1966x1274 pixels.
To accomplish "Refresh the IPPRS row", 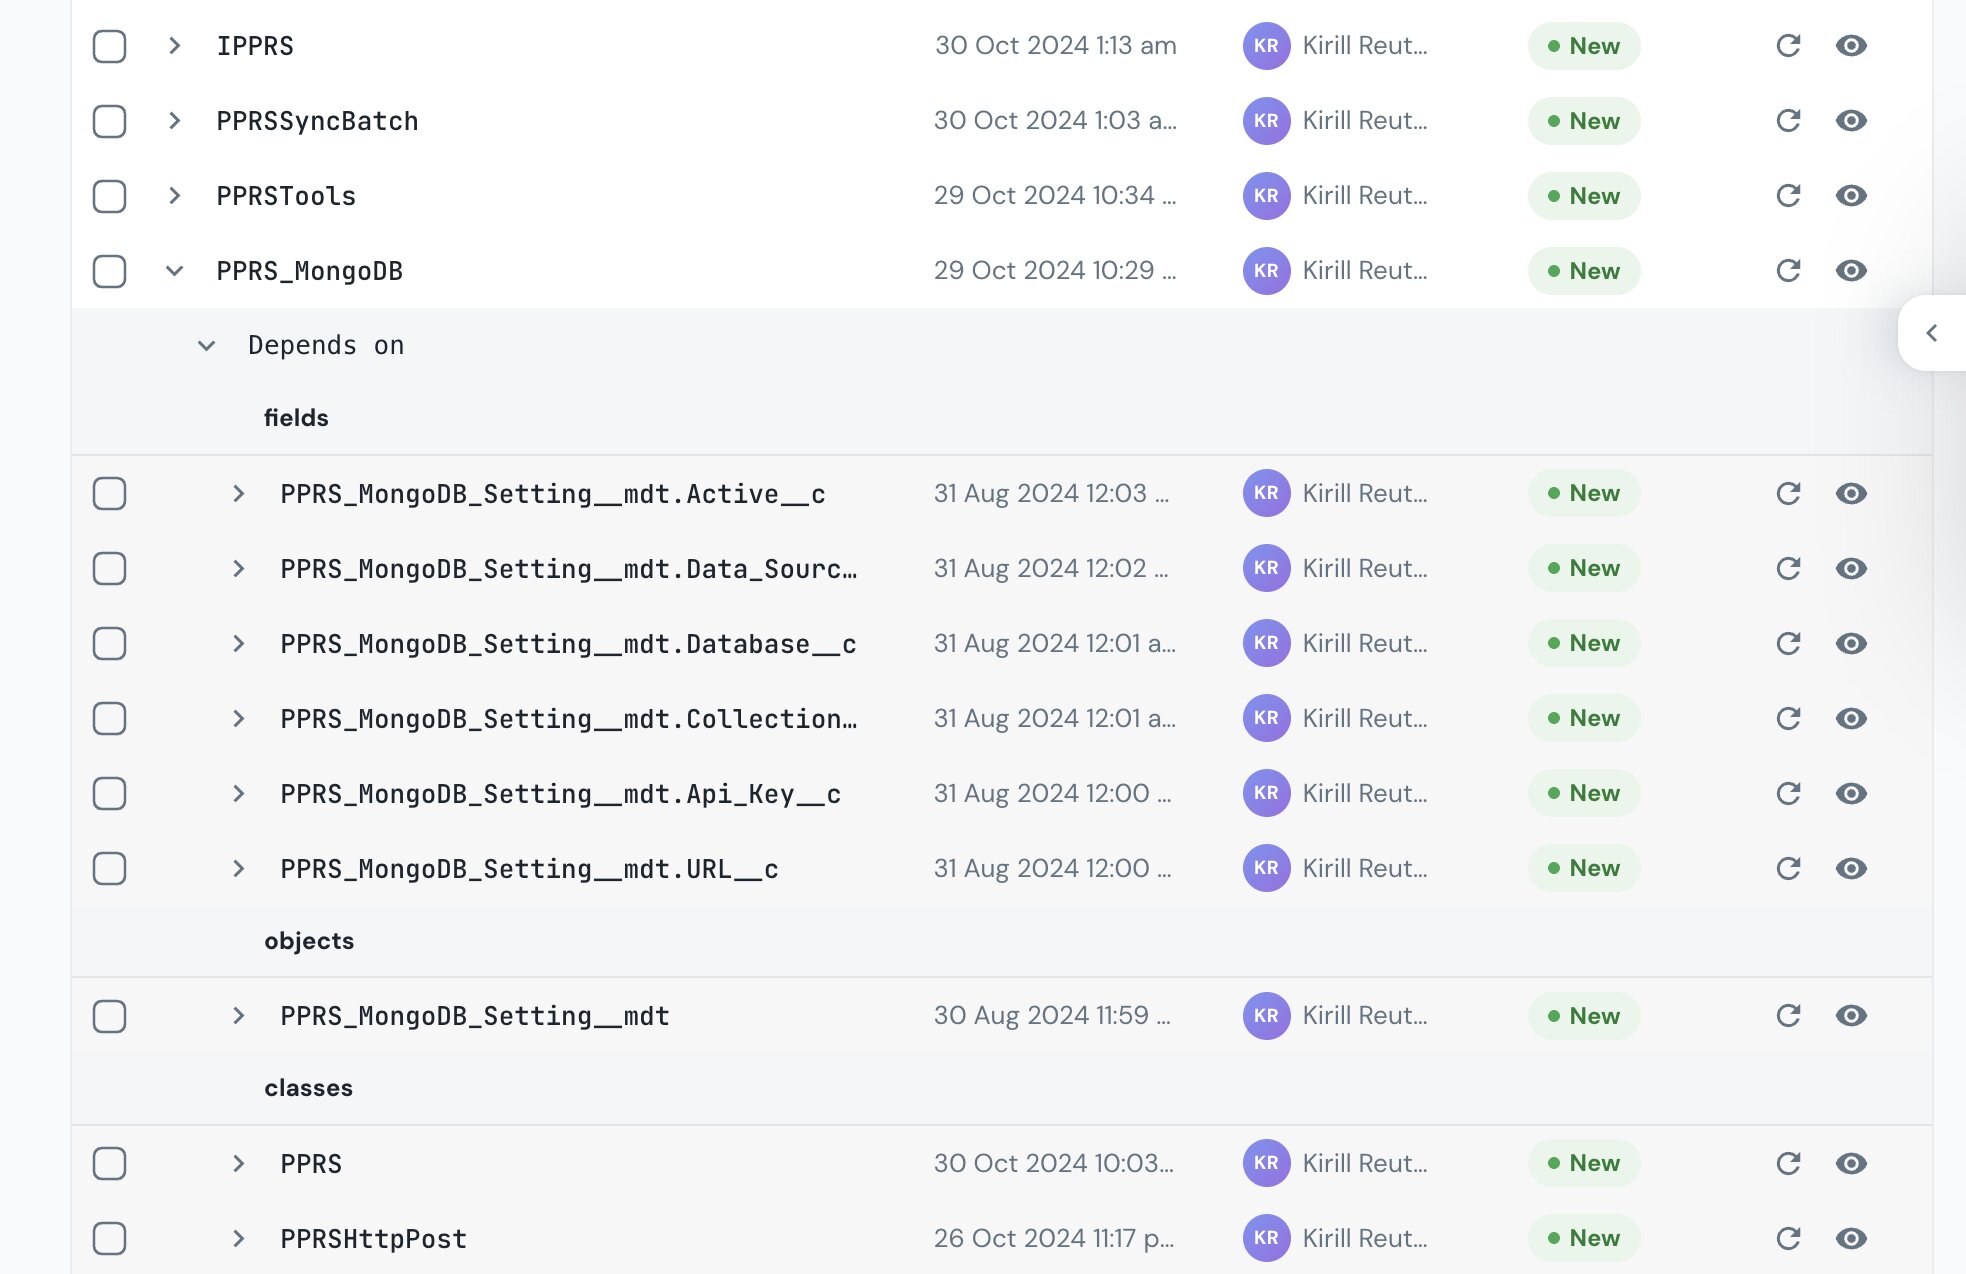I will coord(1788,46).
